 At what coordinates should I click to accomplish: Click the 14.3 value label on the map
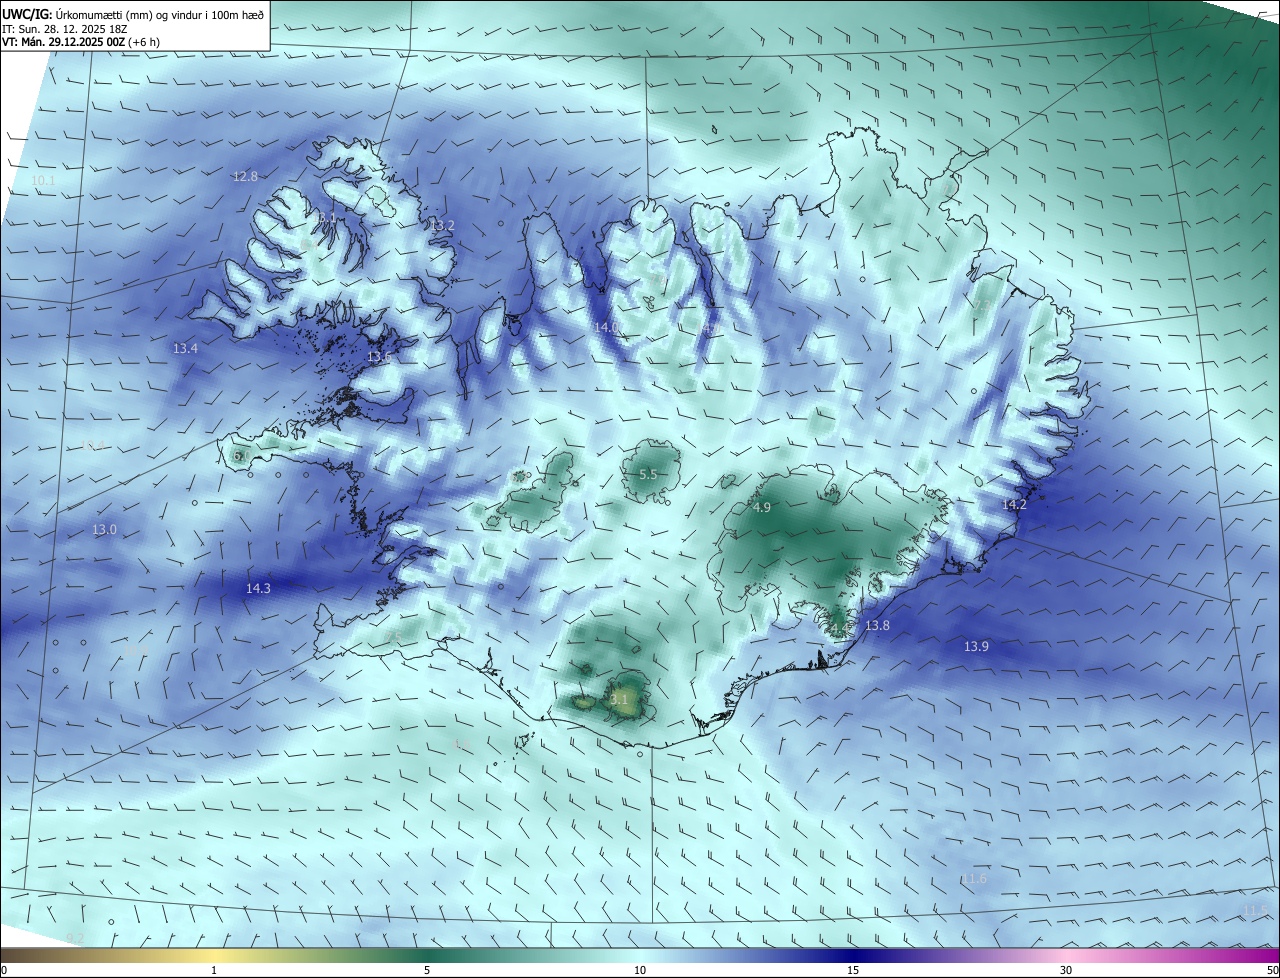pos(258,589)
